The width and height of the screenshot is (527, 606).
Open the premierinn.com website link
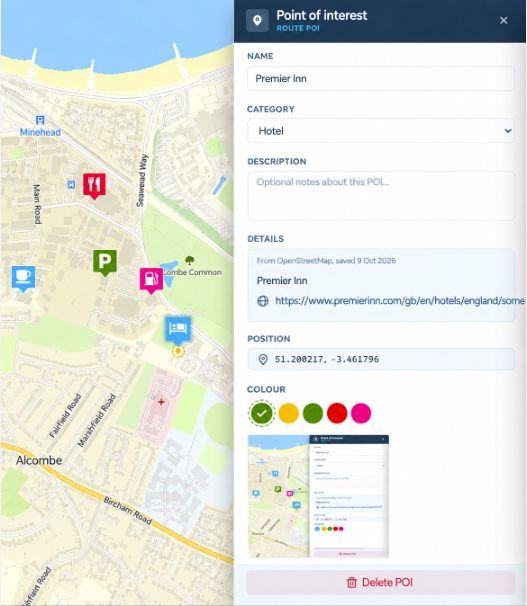pos(400,301)
